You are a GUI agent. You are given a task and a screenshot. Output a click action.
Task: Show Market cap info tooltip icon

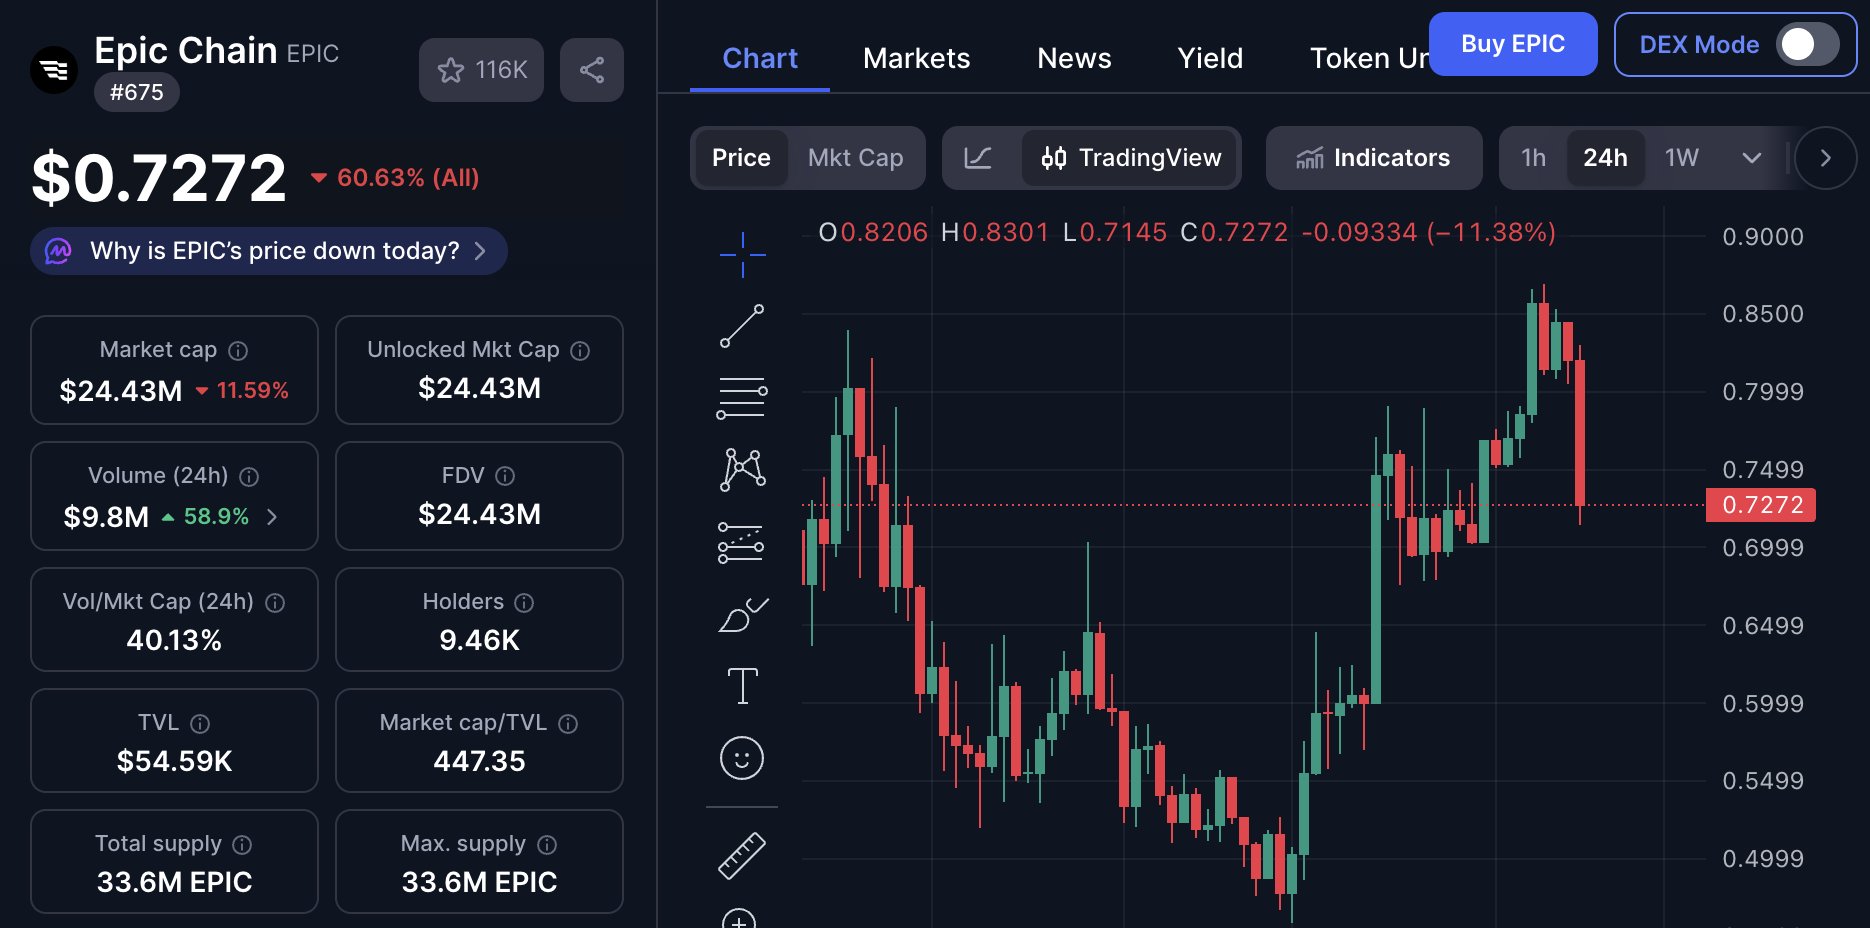pyautogui.click(x=238, y=351)
